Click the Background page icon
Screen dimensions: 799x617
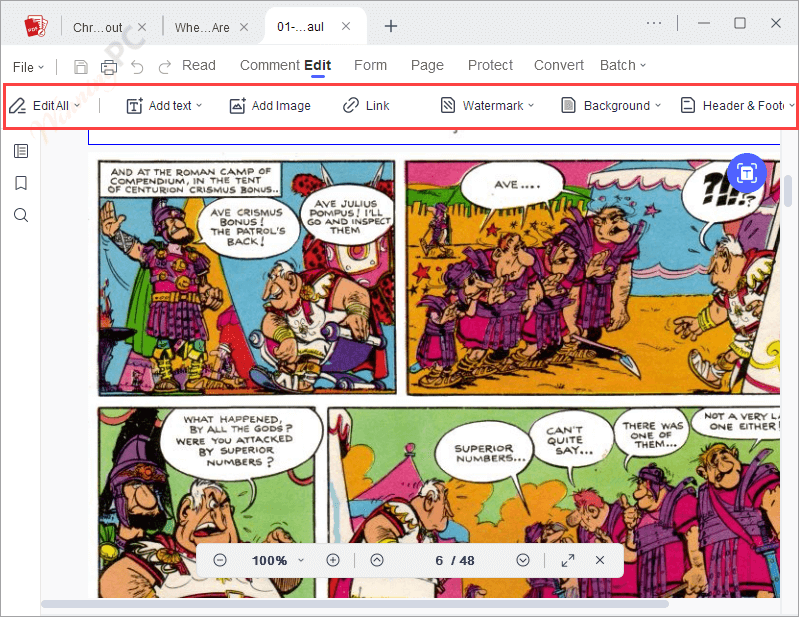(568, 105)
